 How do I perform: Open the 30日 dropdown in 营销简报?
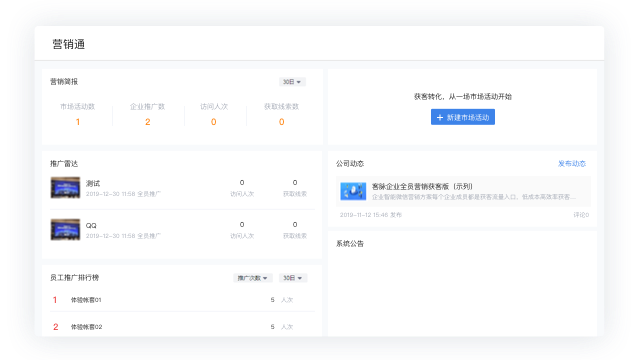point(292,82)
